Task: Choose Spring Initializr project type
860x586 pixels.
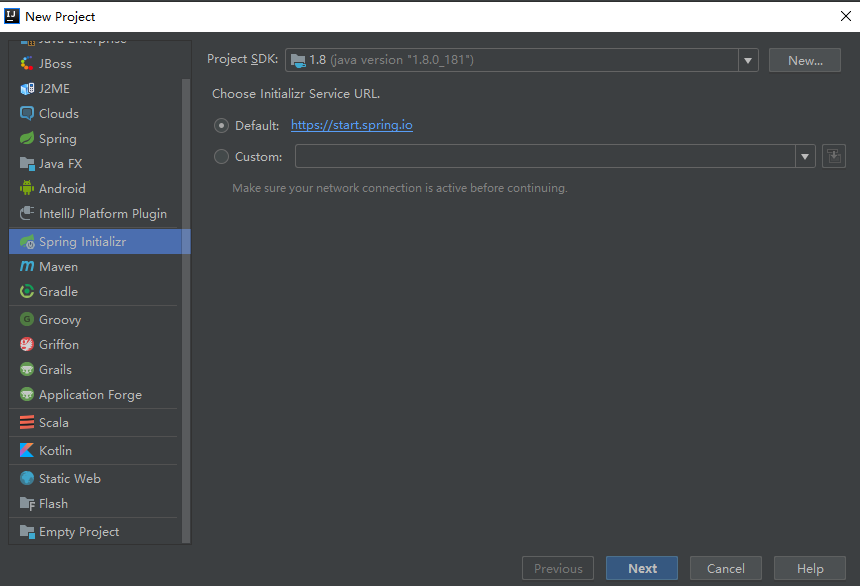Action: (x=99, y=241)
